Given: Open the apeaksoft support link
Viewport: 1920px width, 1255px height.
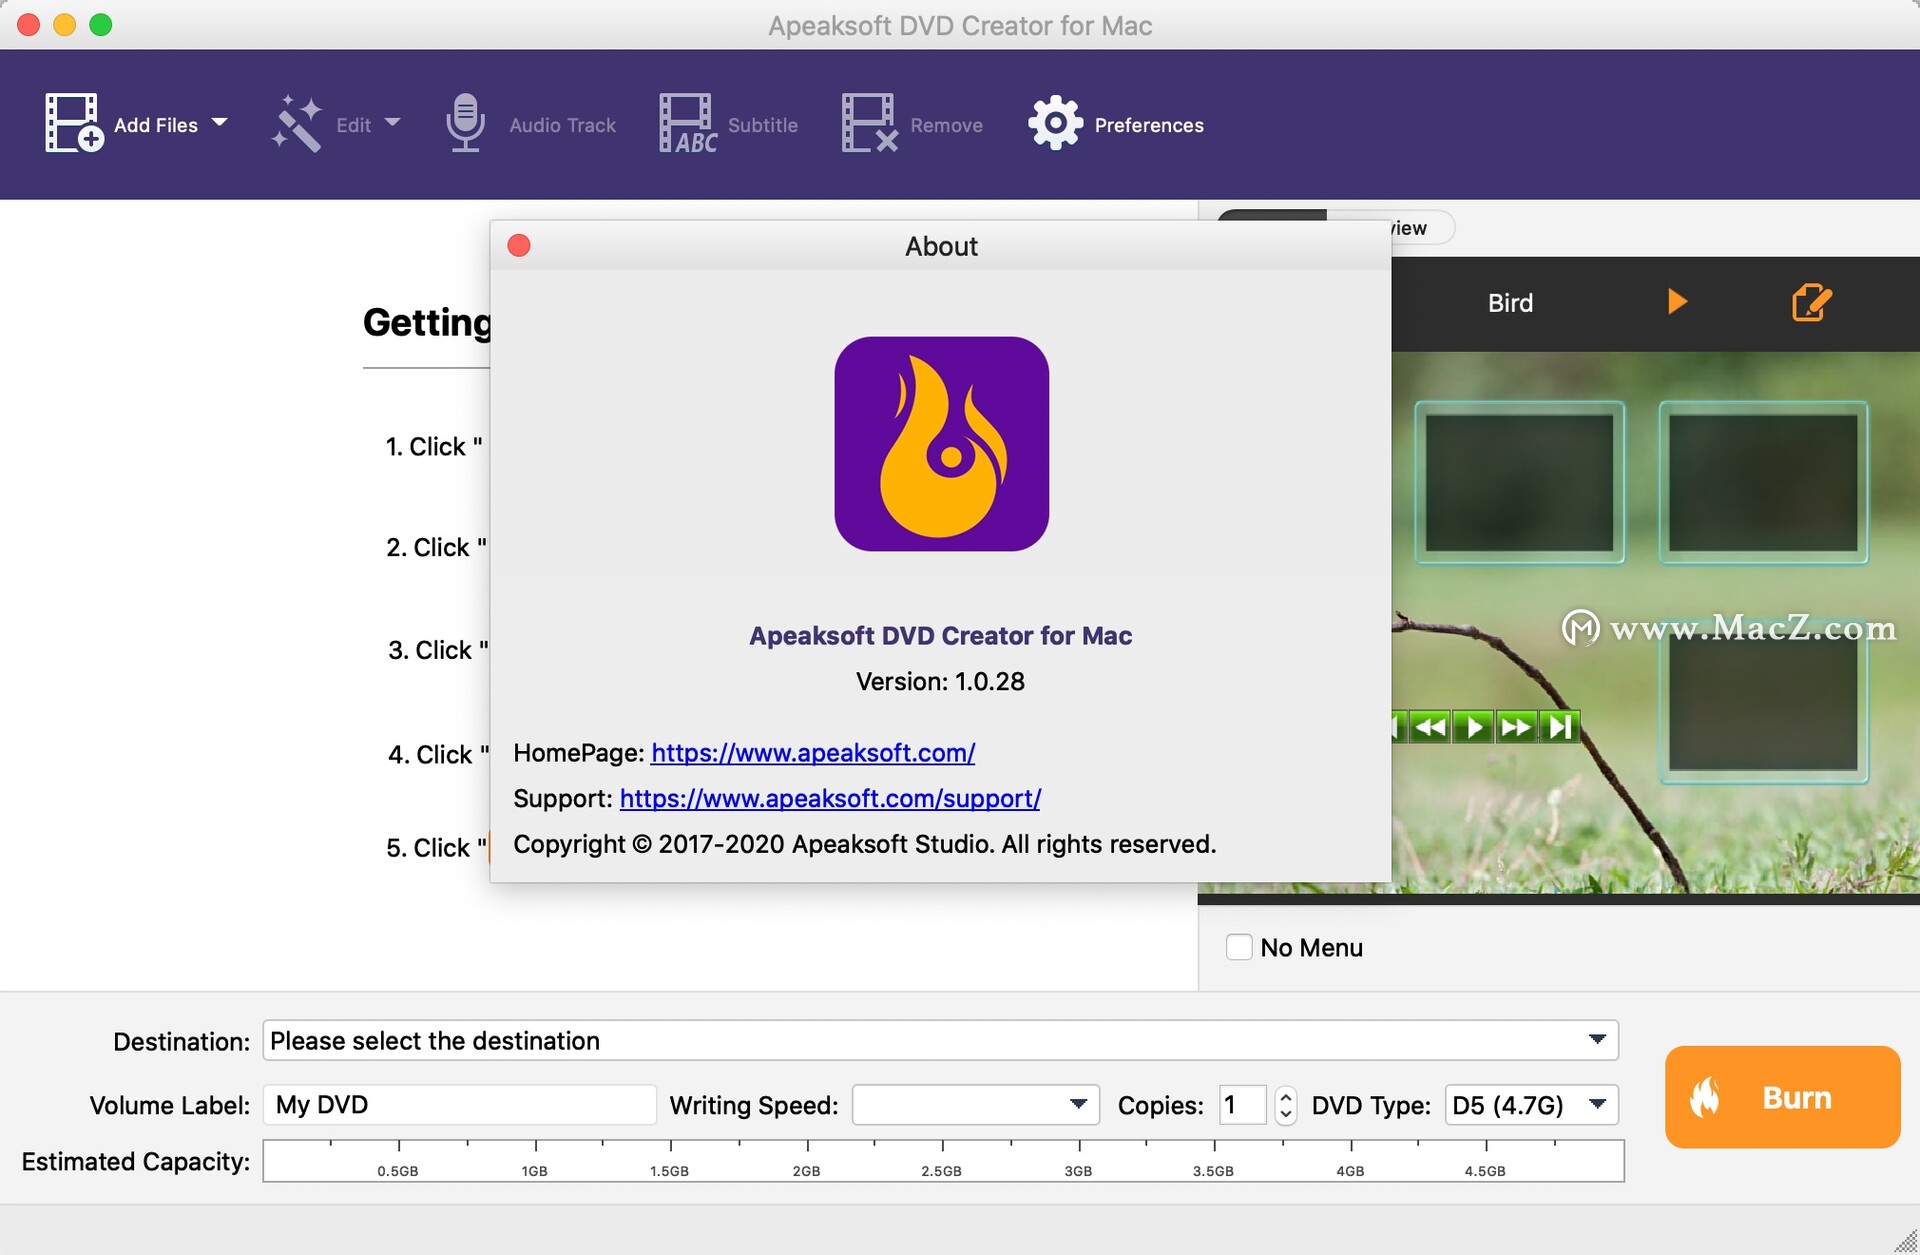Looking at the screenshot, I should tap(830, 799).
